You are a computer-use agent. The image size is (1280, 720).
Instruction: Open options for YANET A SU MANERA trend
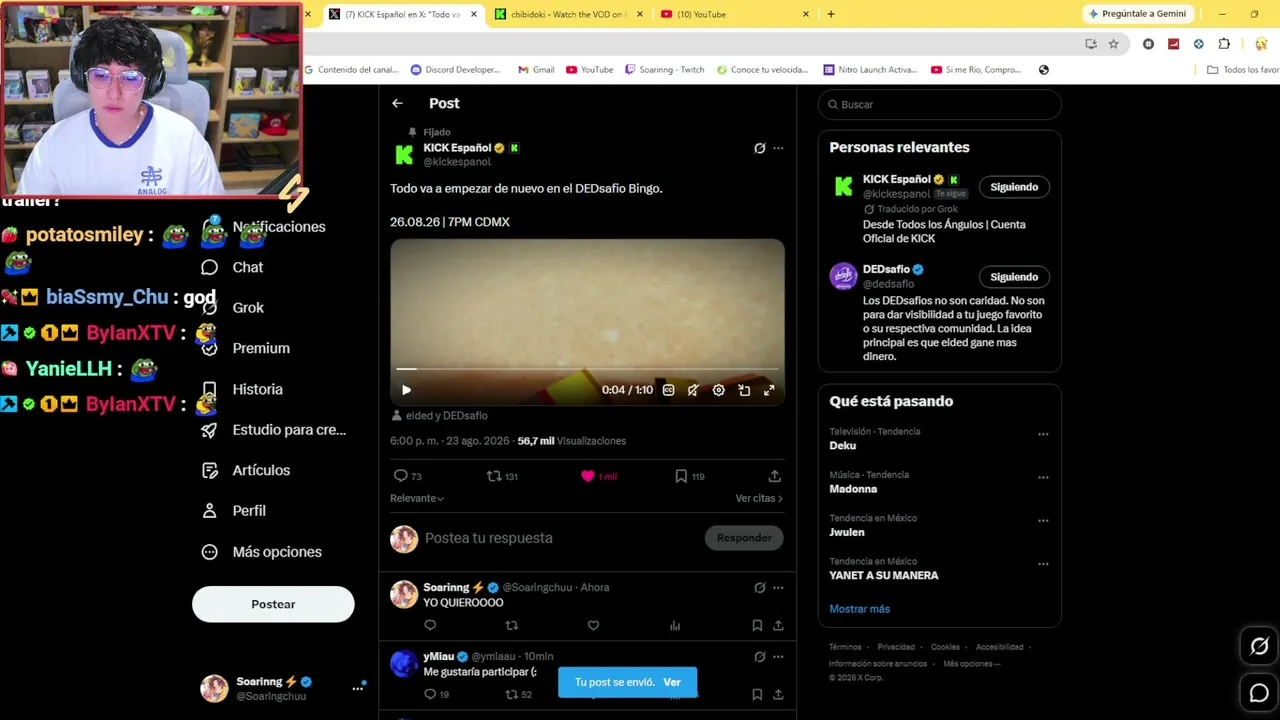1043,564
